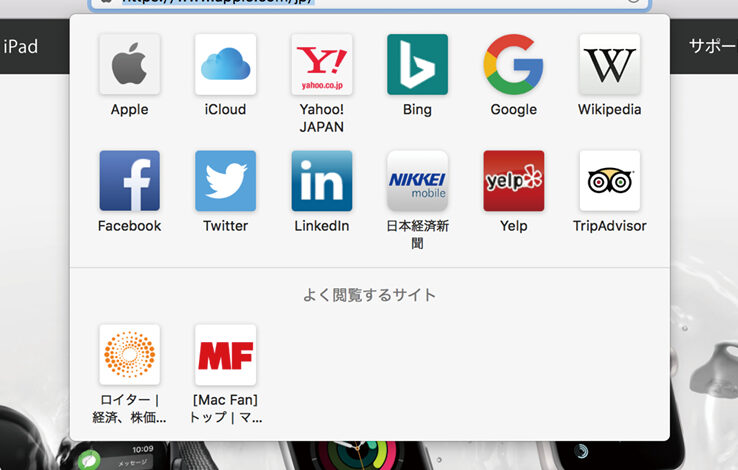The image size is (738, 470).
Task: Click the Safari address bar field
Action: [369, 4]
